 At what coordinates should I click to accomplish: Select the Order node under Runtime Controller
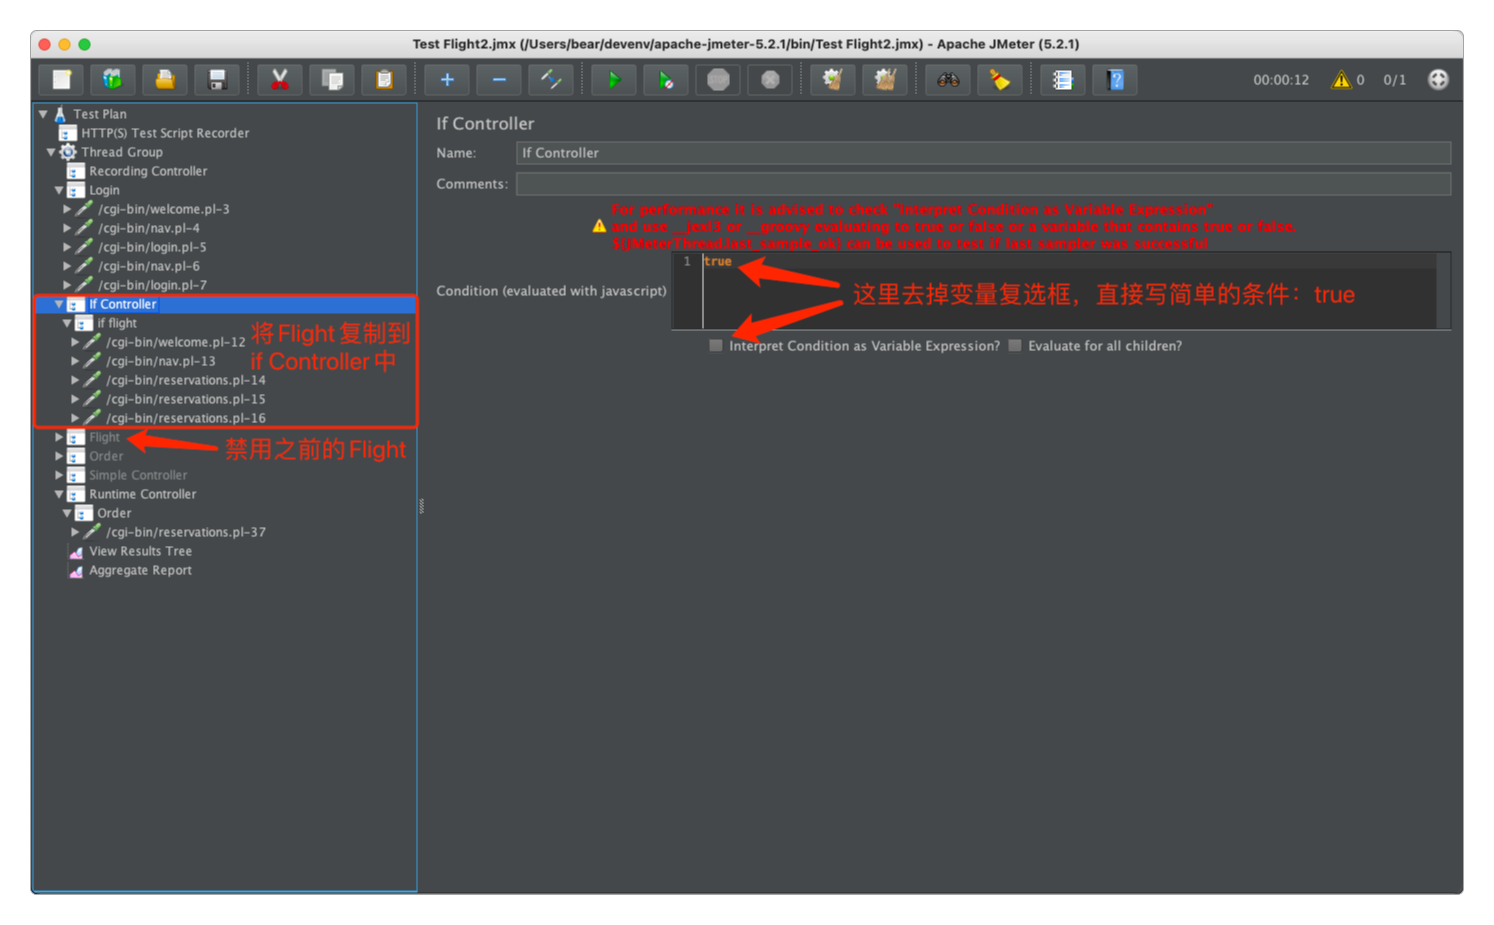coord(114,513)
